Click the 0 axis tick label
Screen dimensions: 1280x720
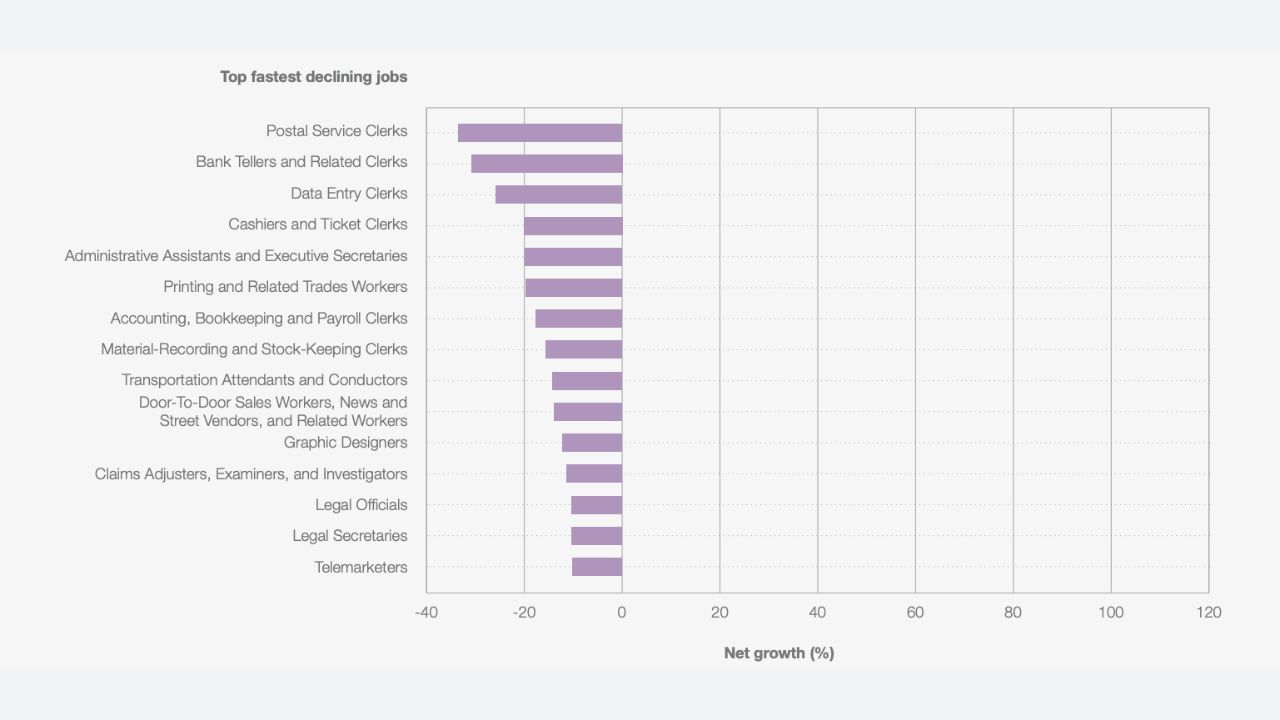(x=622, y=612)
